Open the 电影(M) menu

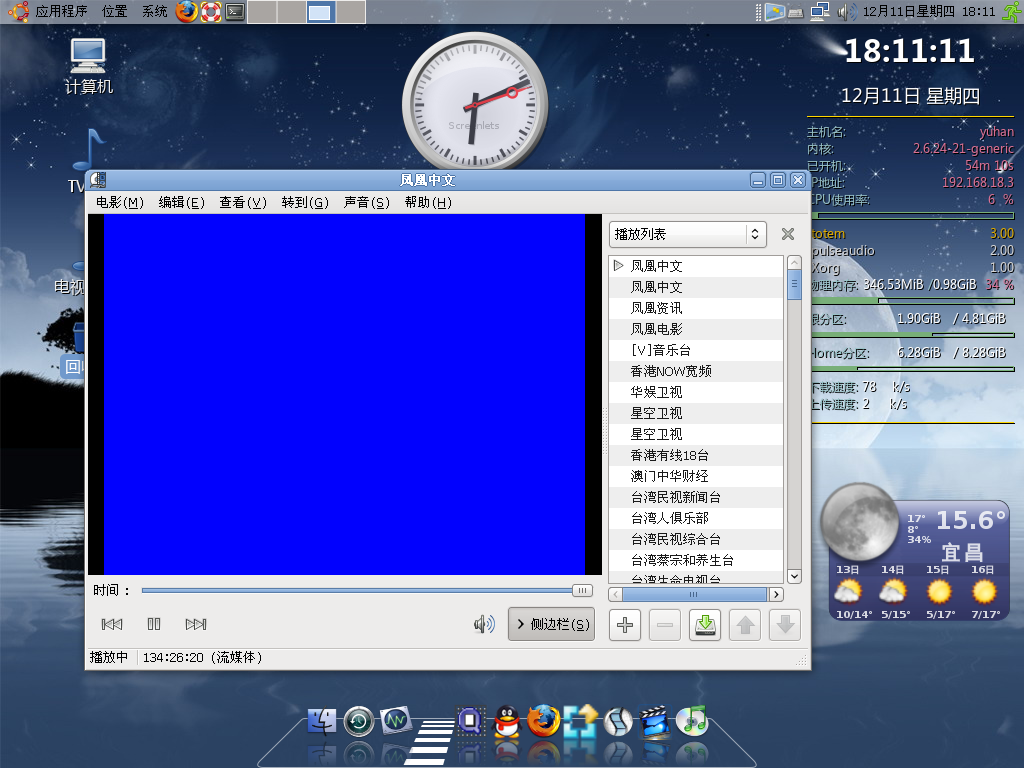click(x=120, y=202)
